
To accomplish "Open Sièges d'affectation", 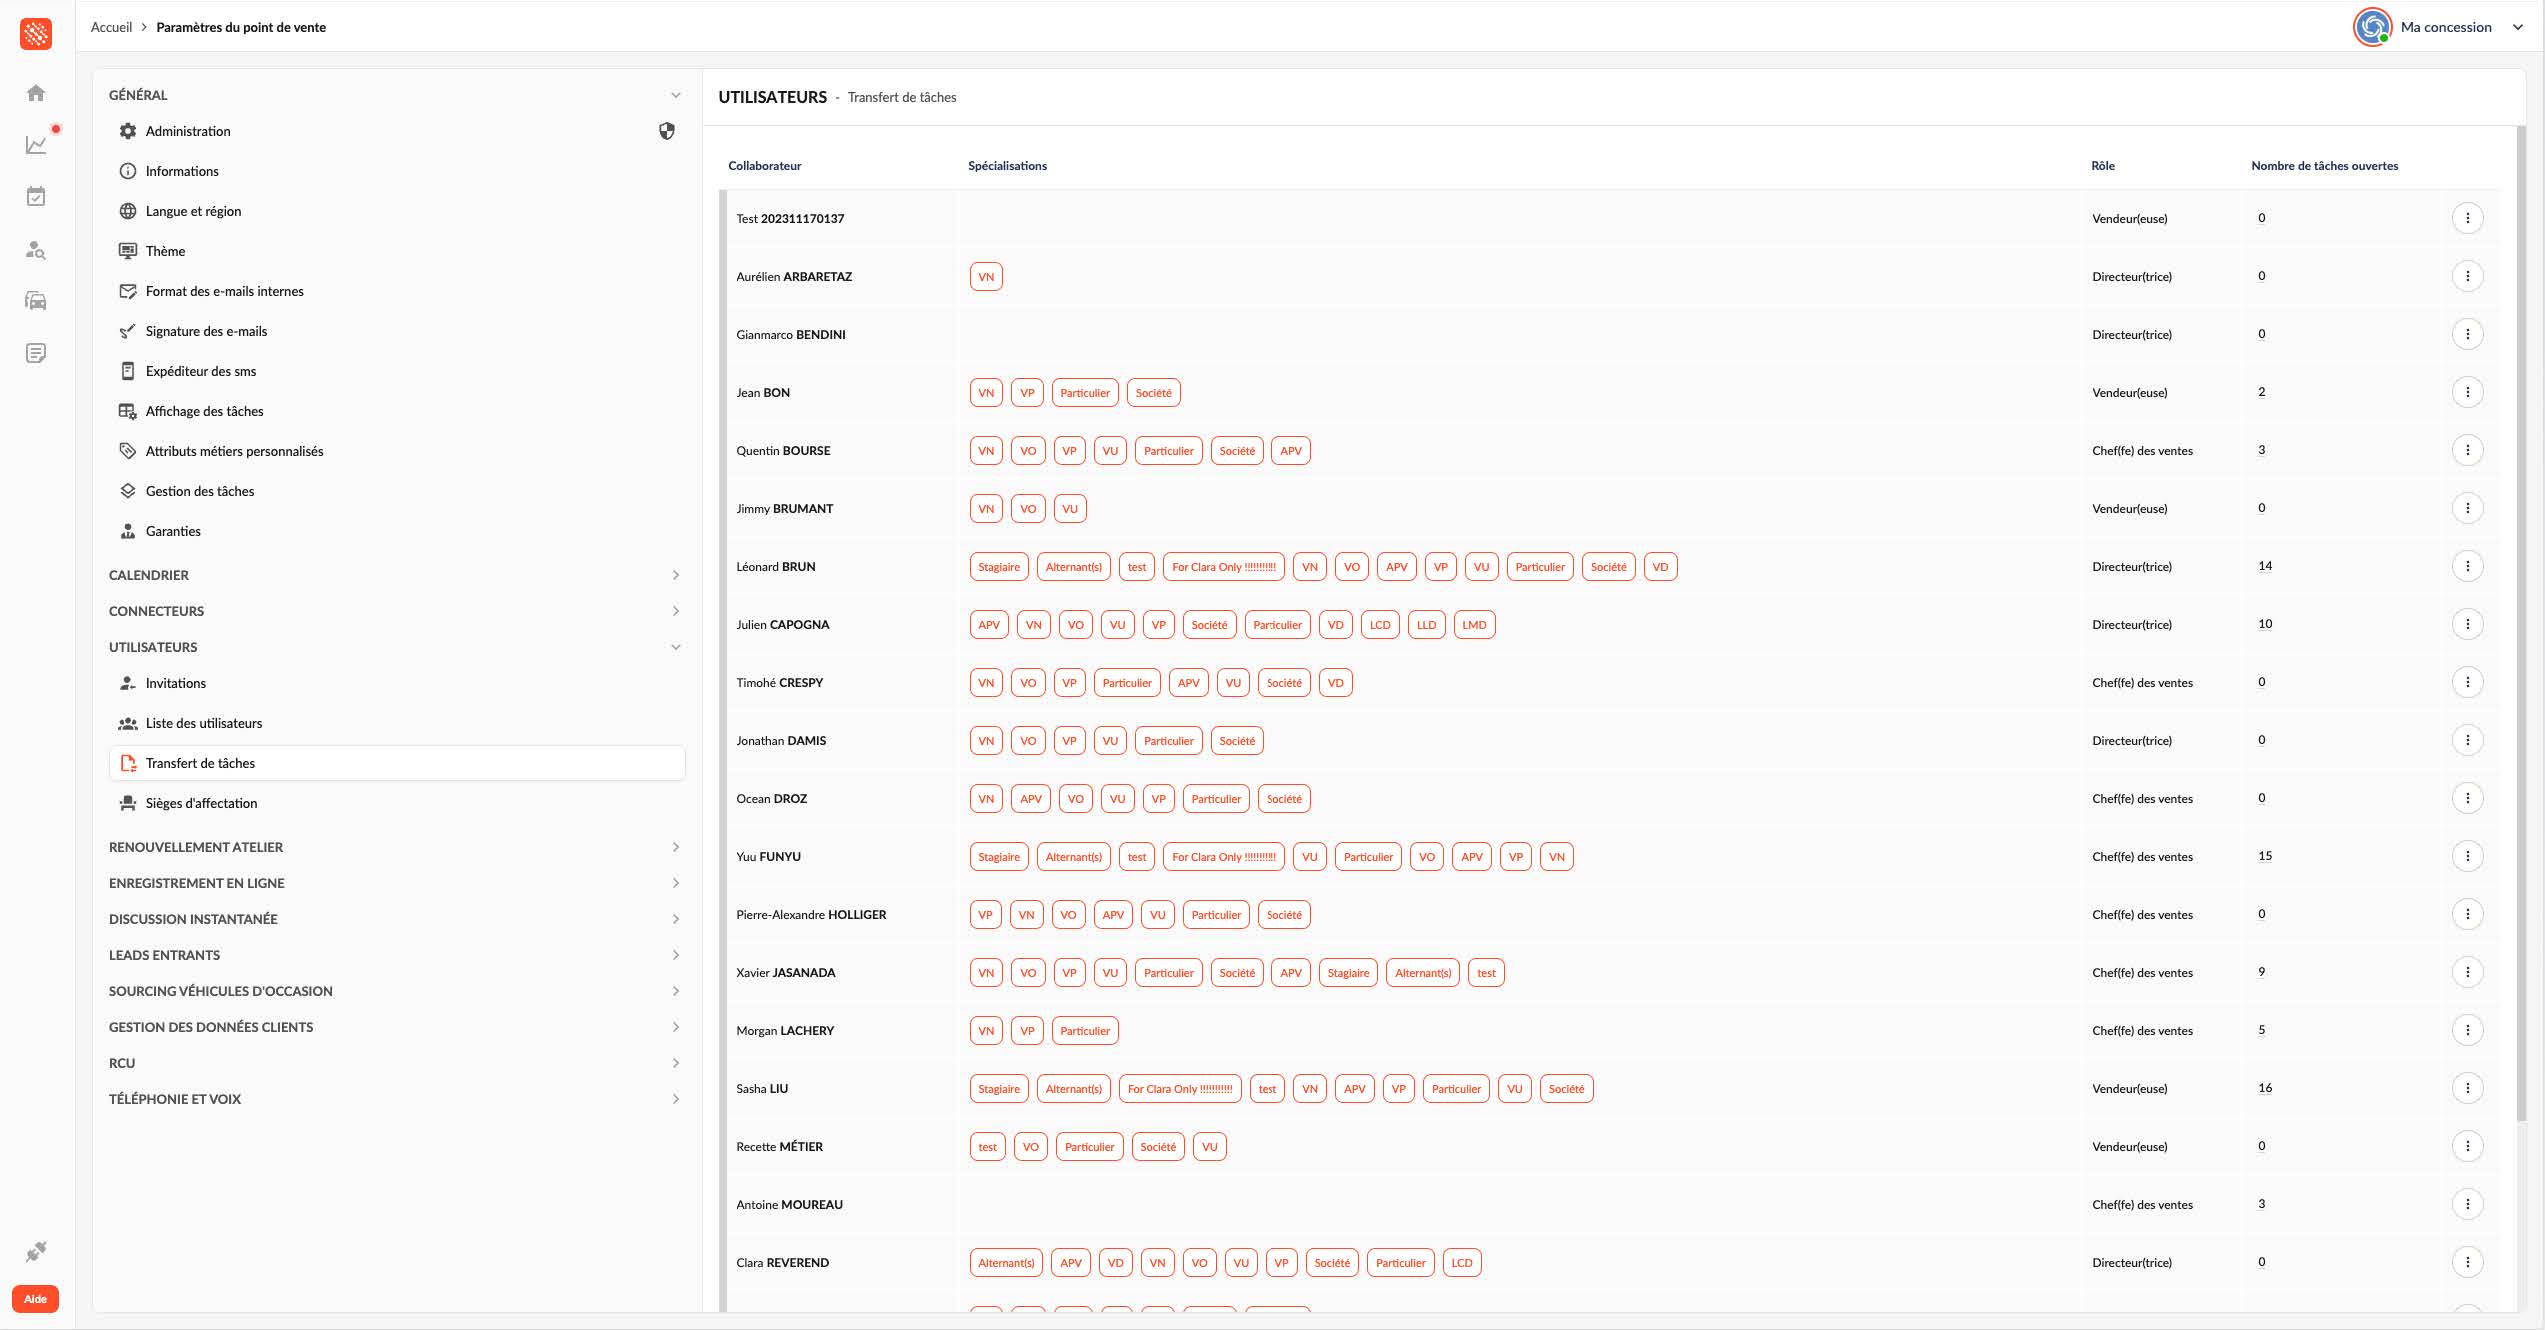I will 396,803.
